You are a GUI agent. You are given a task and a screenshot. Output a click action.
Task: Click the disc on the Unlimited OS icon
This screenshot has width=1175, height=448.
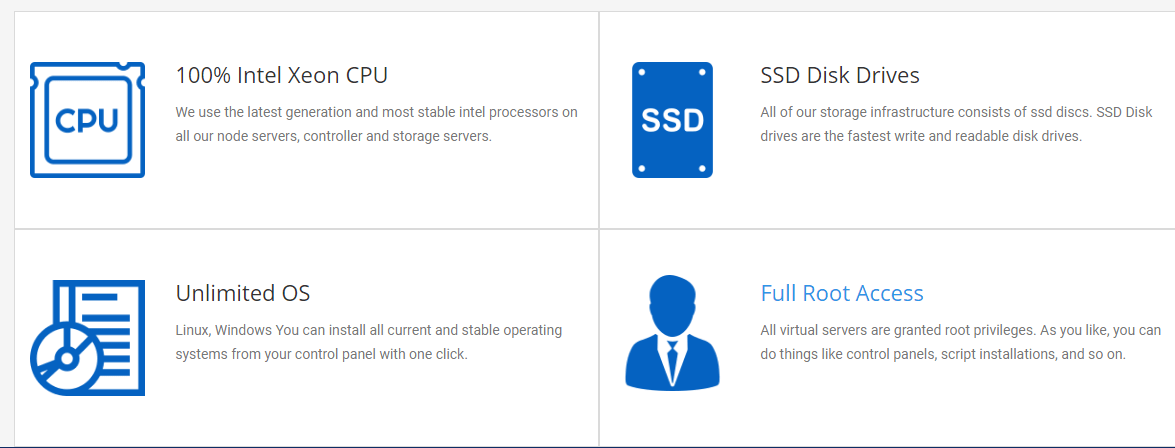click(66, 358)
